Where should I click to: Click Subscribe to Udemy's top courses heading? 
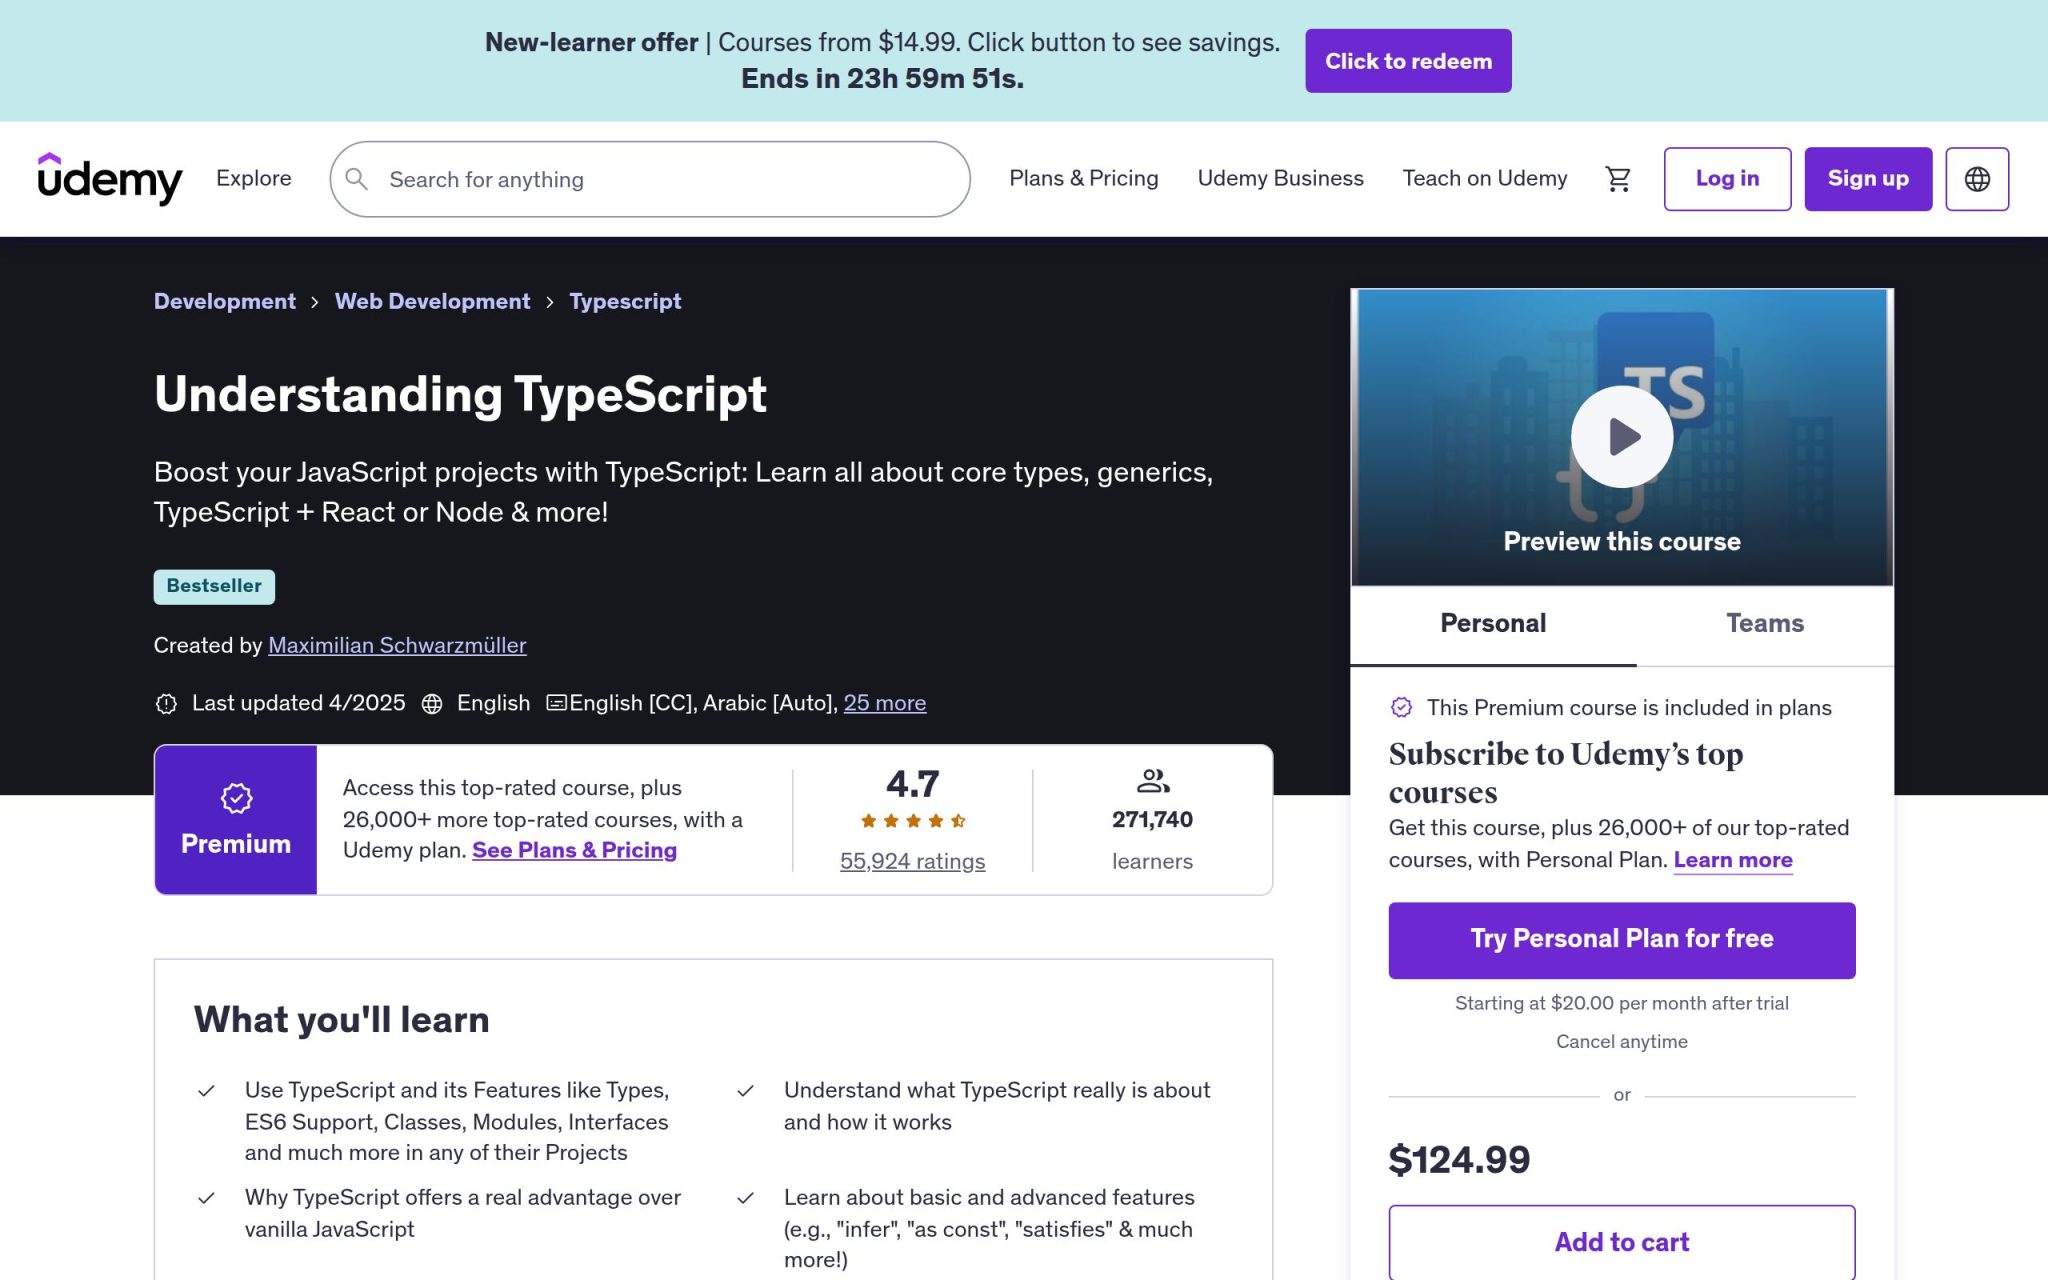click(1565, 773)
